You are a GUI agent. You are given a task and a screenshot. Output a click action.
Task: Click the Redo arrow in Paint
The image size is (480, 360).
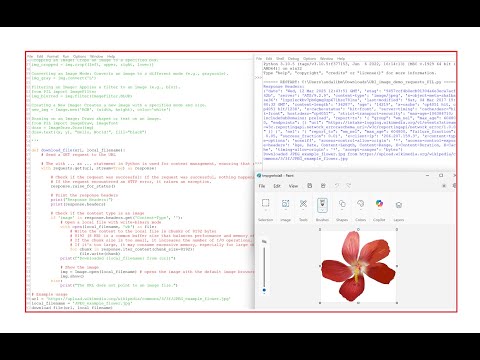coord(349,186)
